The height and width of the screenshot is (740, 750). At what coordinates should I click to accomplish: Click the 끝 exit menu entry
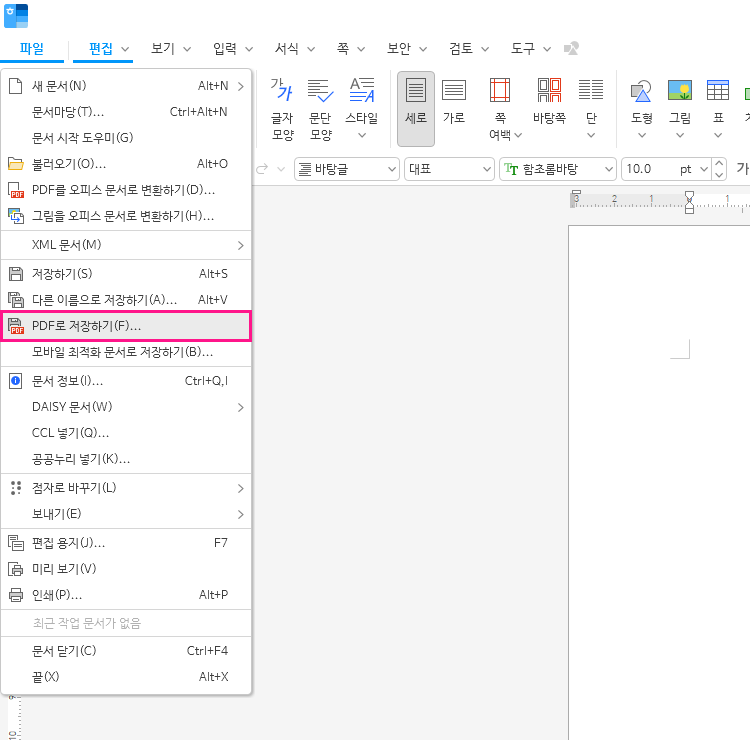(x=126, y=677)
